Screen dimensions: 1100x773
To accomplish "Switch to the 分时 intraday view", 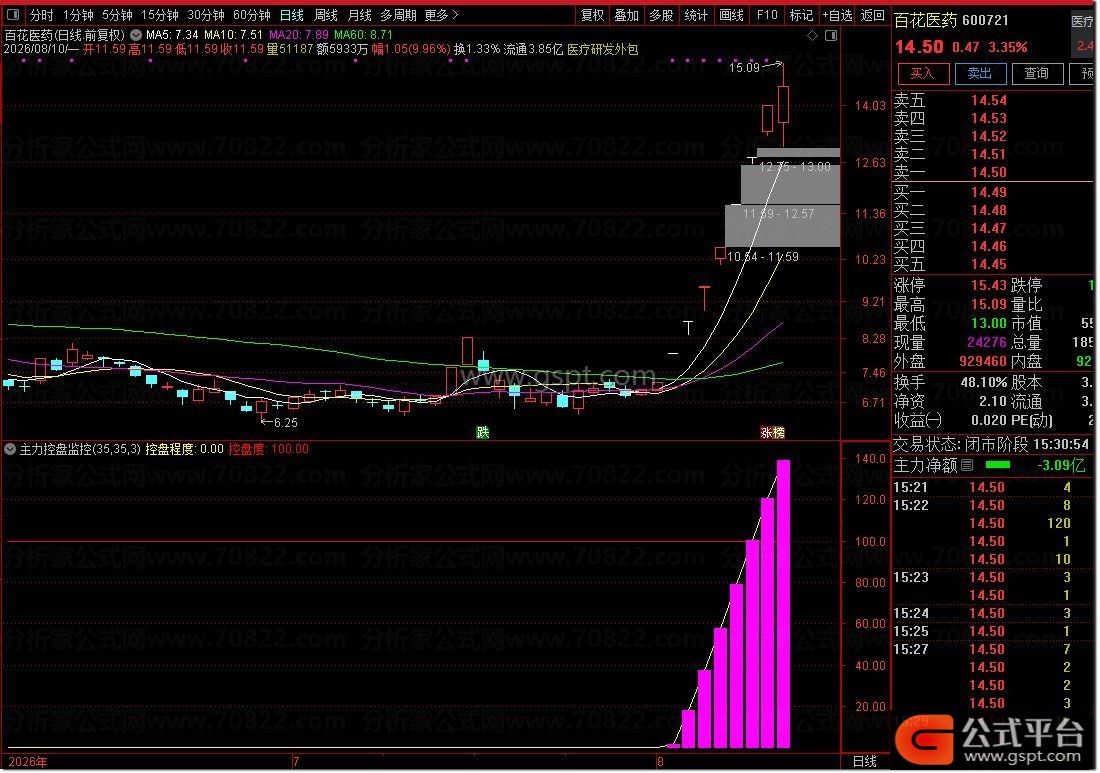I will (41, 15).
